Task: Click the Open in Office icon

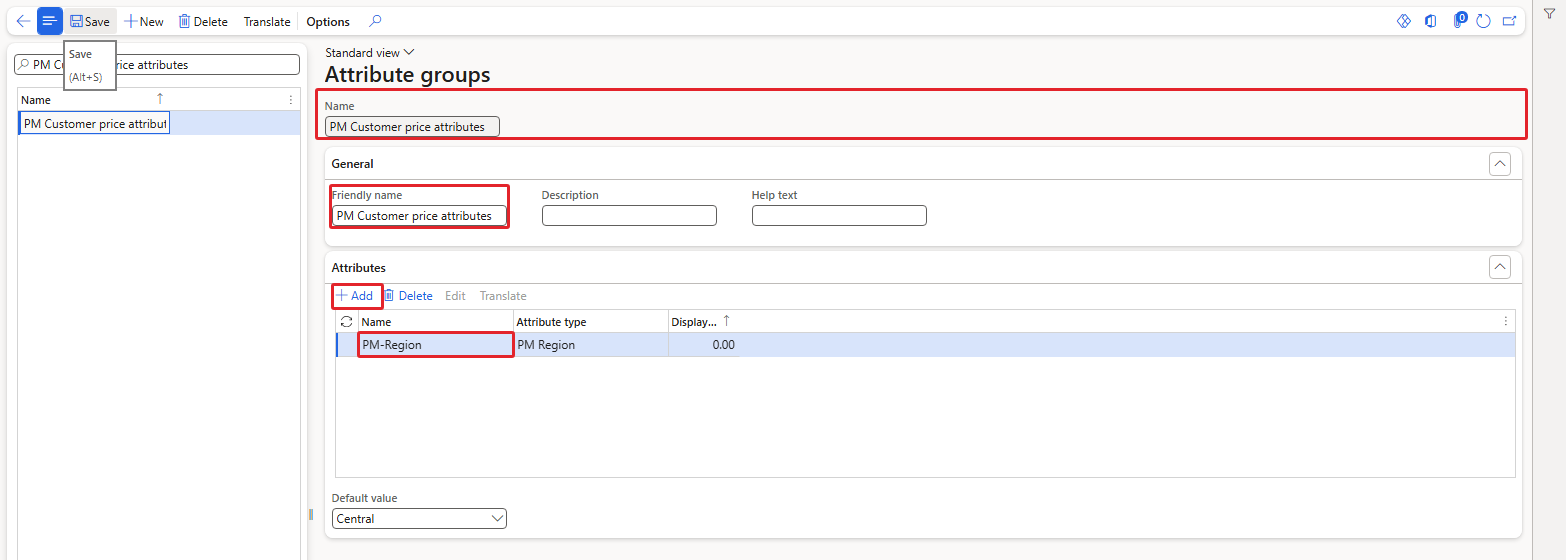Action: point(1431,21)
